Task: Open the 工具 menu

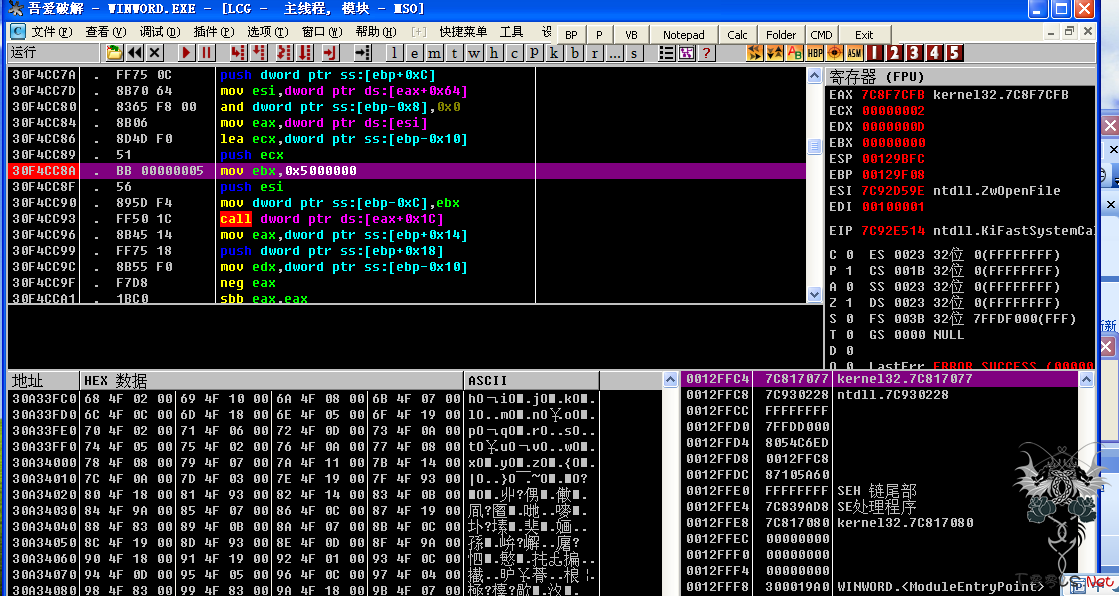Action: coord(512,32)
